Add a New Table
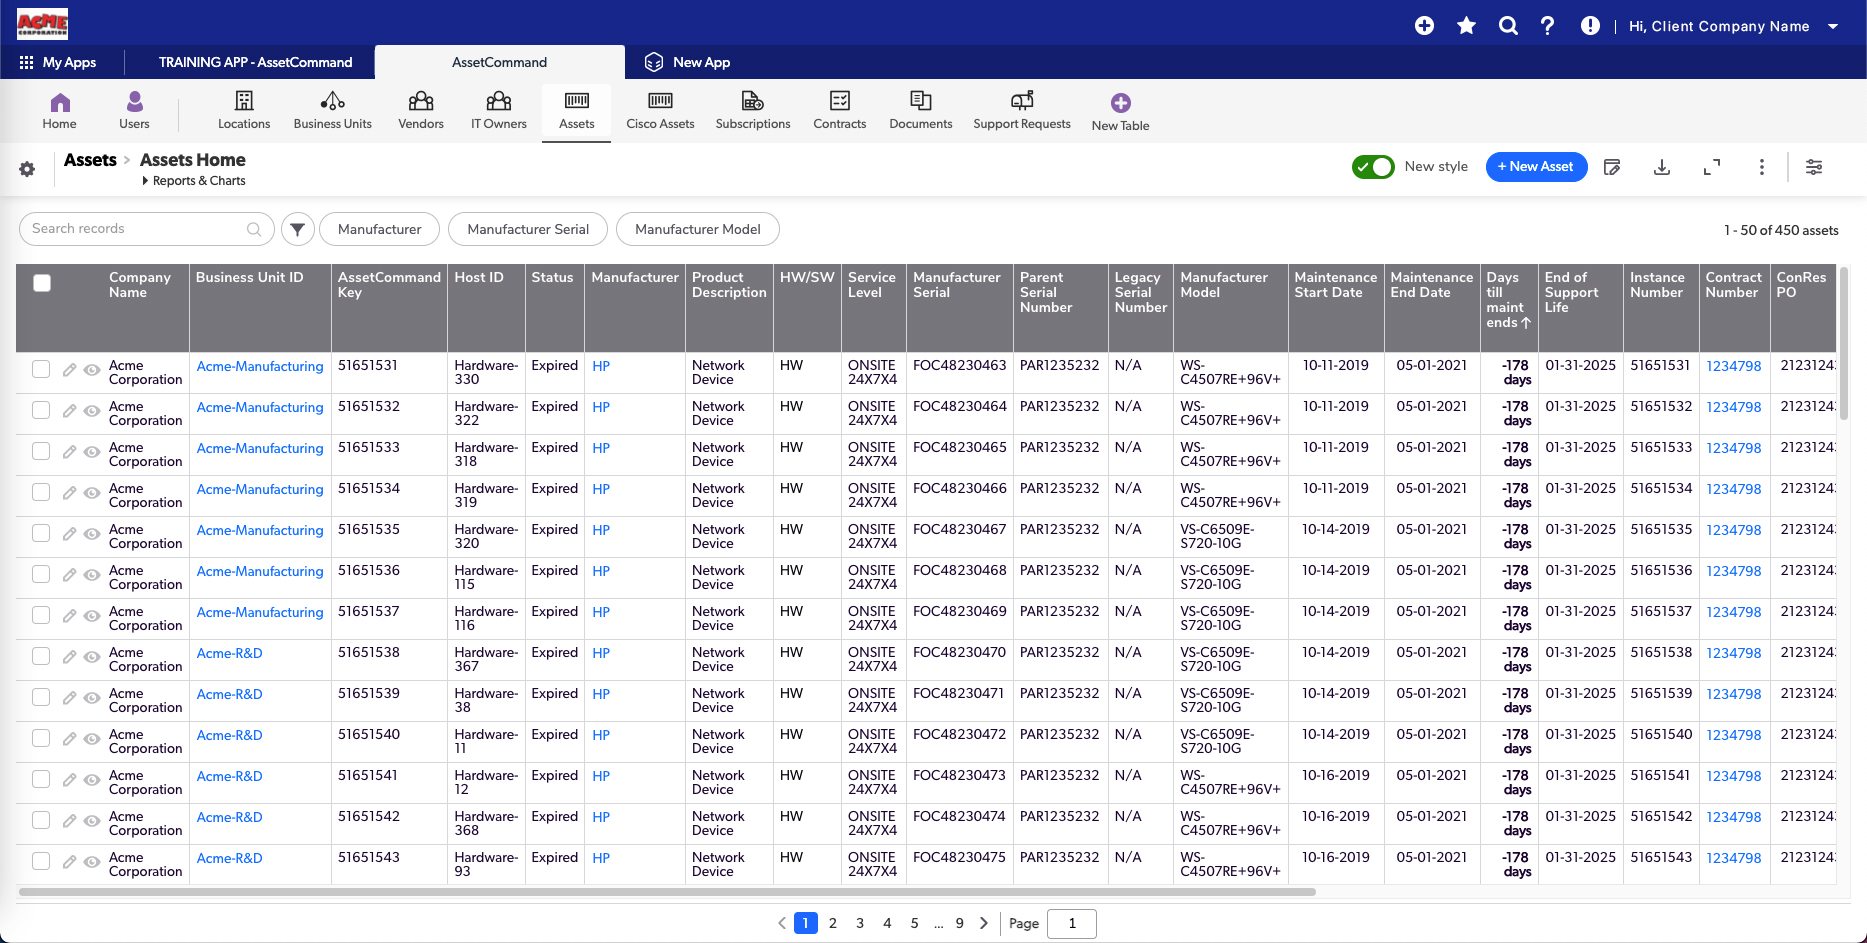 [1120, 112]
